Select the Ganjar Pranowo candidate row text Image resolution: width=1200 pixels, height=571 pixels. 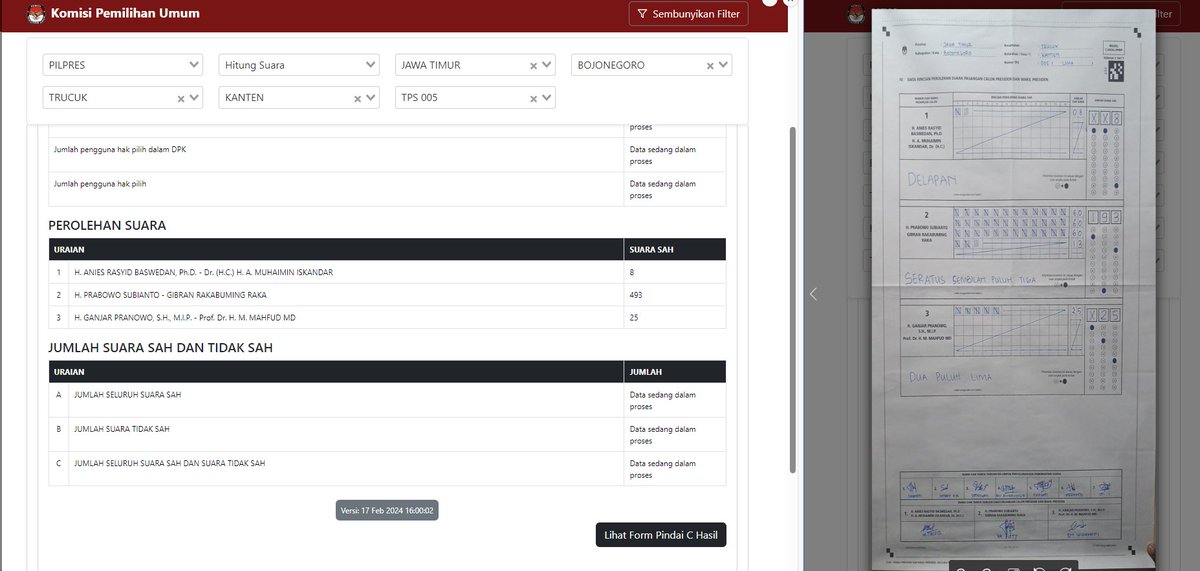pos(185,318)
